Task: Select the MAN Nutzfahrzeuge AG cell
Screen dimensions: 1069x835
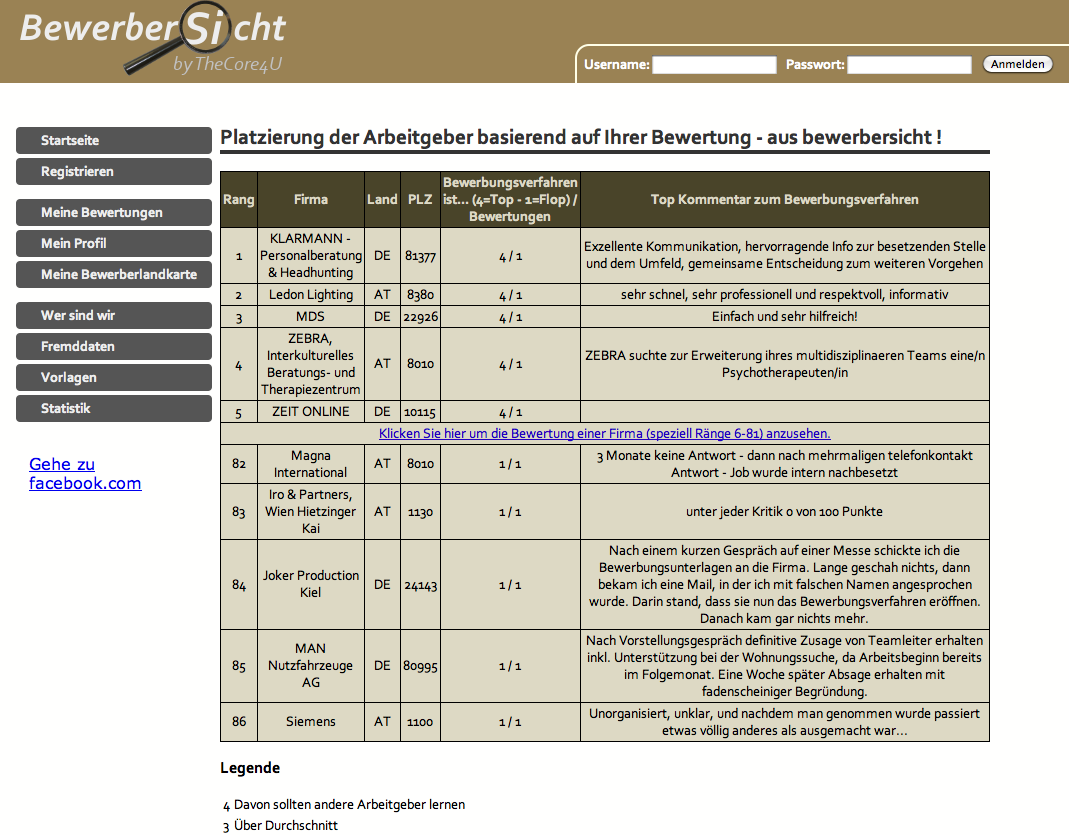Action: pos(311,665)
